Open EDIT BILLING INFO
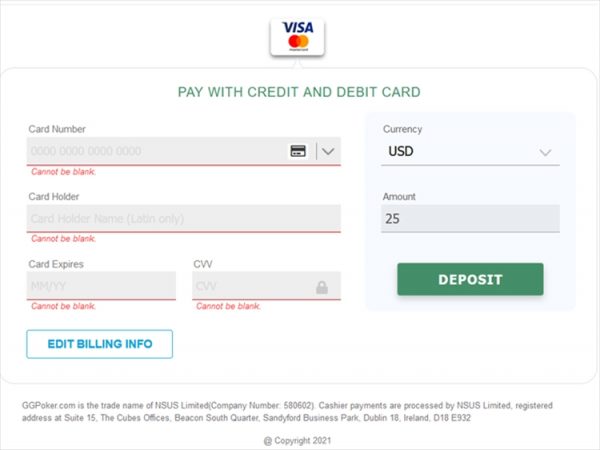Screen dimensions: 600x450 99,344
